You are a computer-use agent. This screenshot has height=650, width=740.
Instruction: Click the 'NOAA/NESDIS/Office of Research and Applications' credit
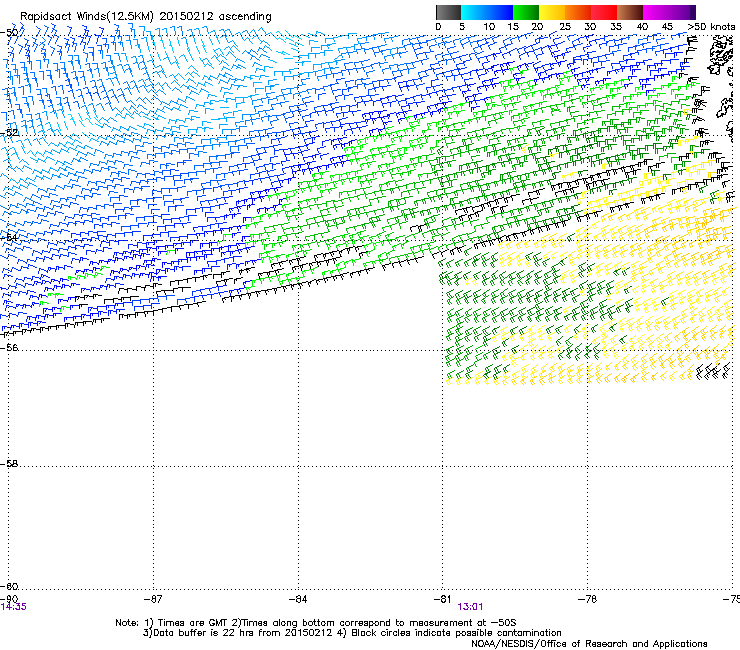pyautogui.click(x=589, y=644)
